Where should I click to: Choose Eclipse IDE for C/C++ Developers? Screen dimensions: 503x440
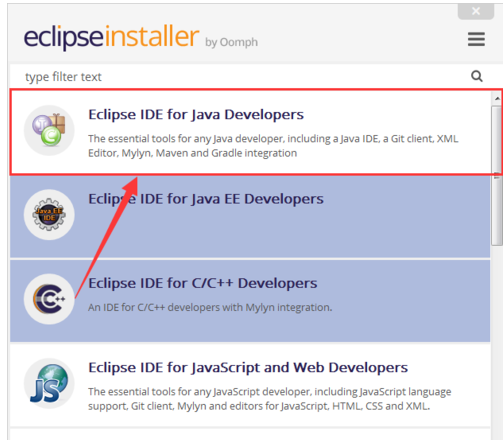(x=203, y=283)
